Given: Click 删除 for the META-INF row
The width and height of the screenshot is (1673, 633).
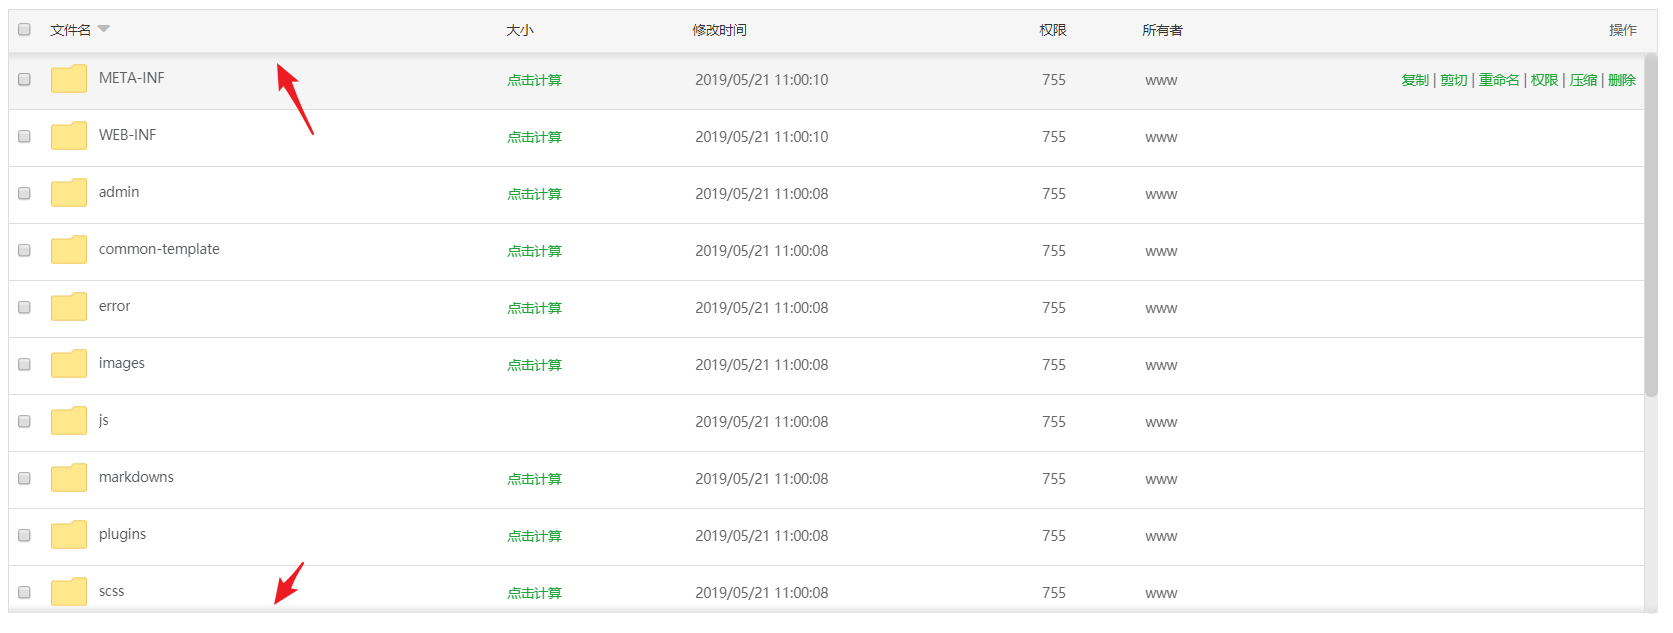Looking at the screenshot, I should coord(1621,80).
